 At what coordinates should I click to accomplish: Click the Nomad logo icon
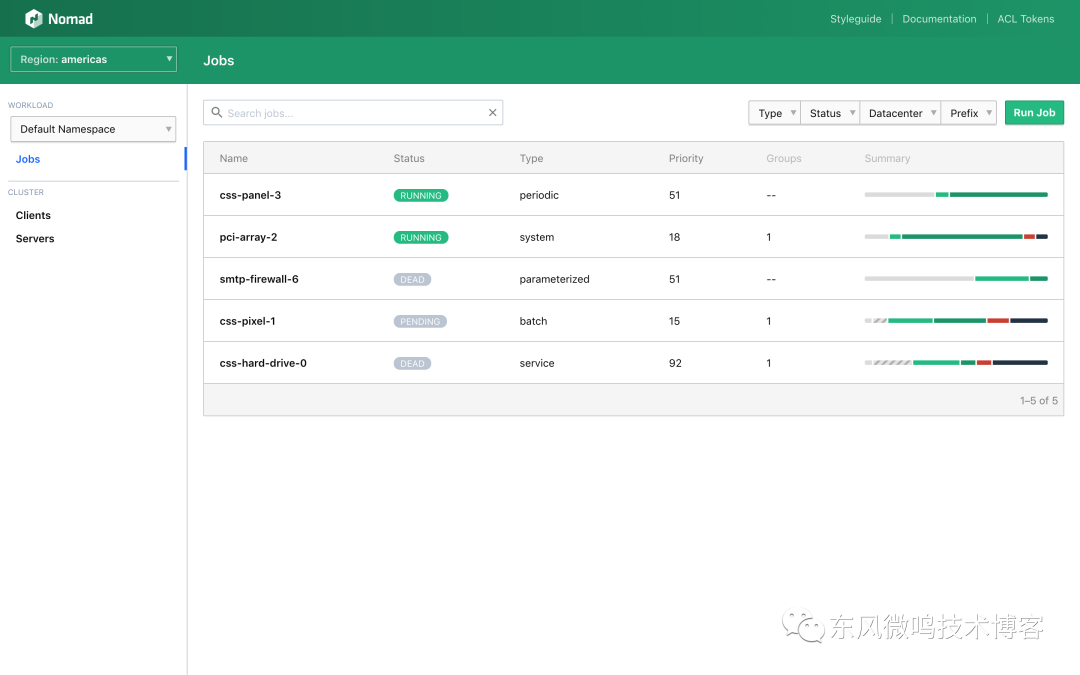coord(33,19)
